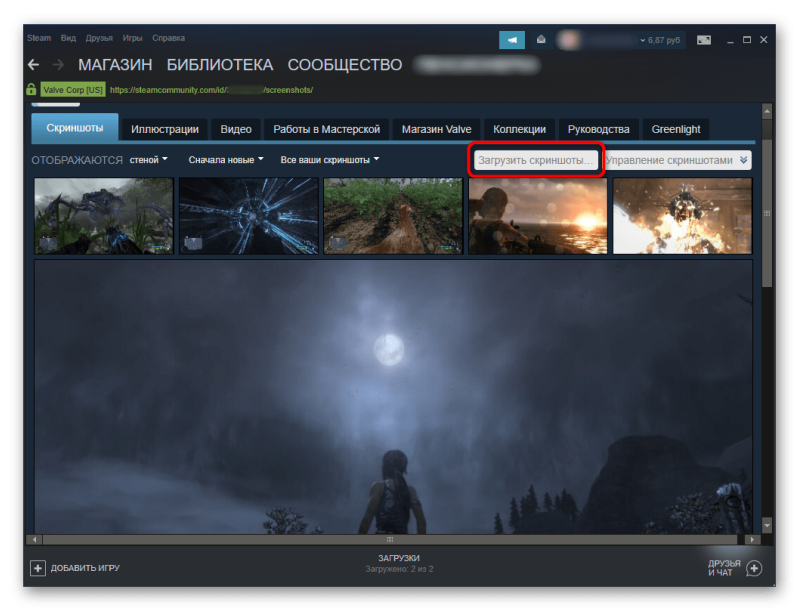Go forward with the right arrow
Viewport: 800px width, 611px height.
pyautogui.click(x=59, y=65)
